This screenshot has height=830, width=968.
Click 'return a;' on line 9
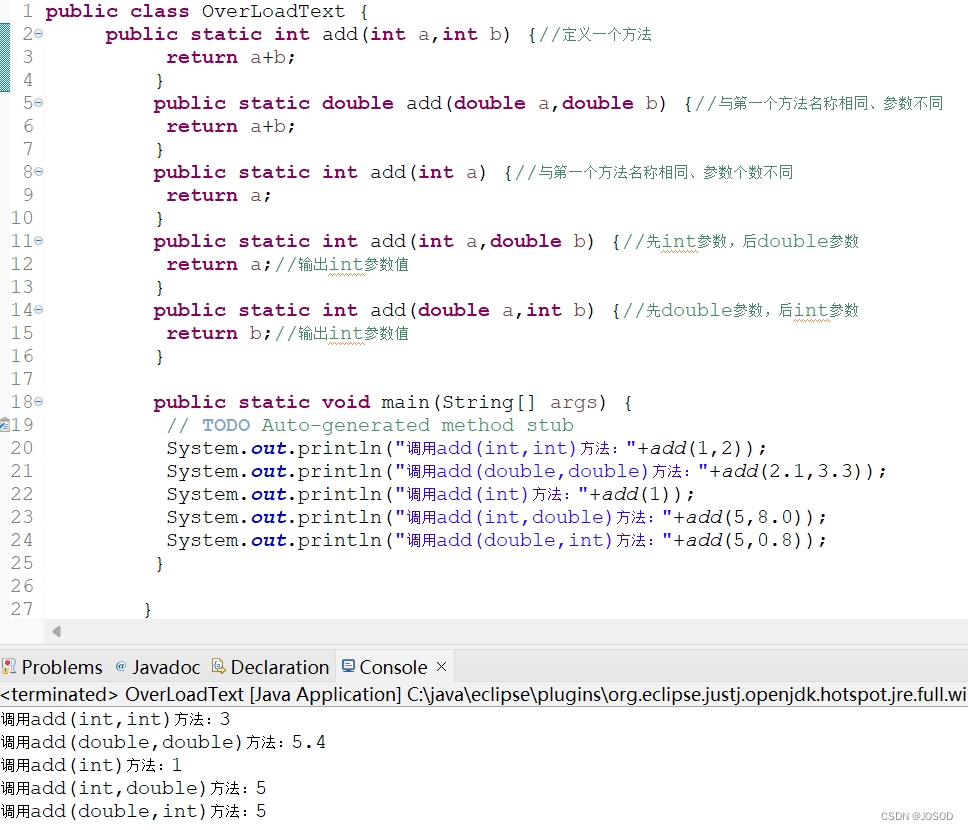coord(219,196)
